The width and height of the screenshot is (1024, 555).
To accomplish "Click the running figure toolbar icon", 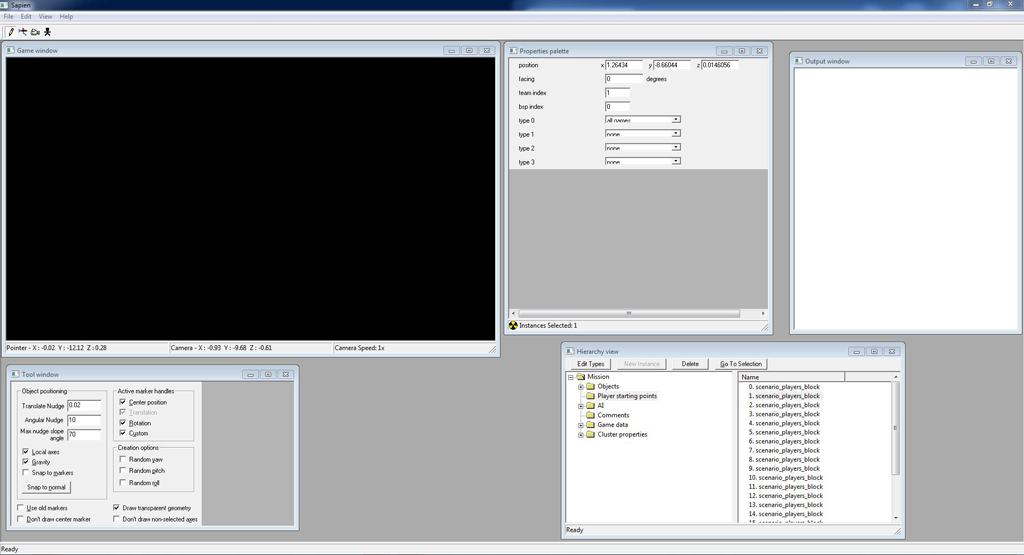I will click(x=47, y=32).
